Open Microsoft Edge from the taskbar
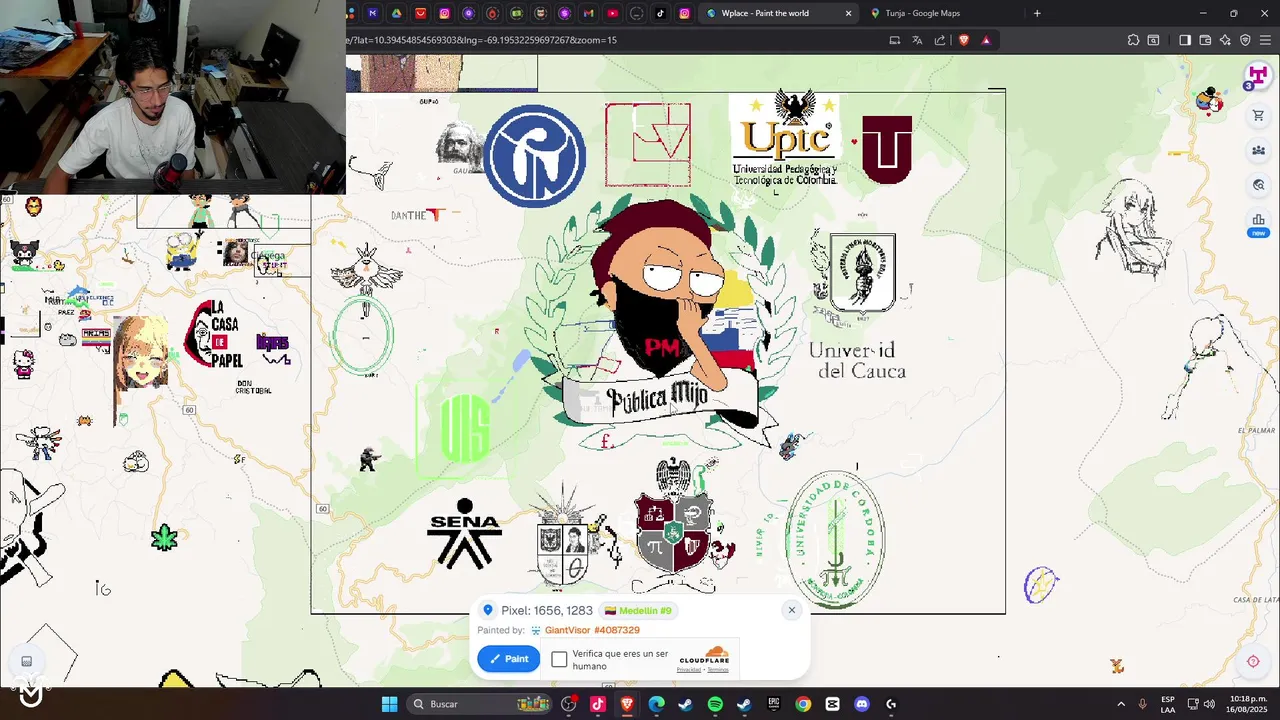This screenshot has height=720, width=1280. pos(656,704)
